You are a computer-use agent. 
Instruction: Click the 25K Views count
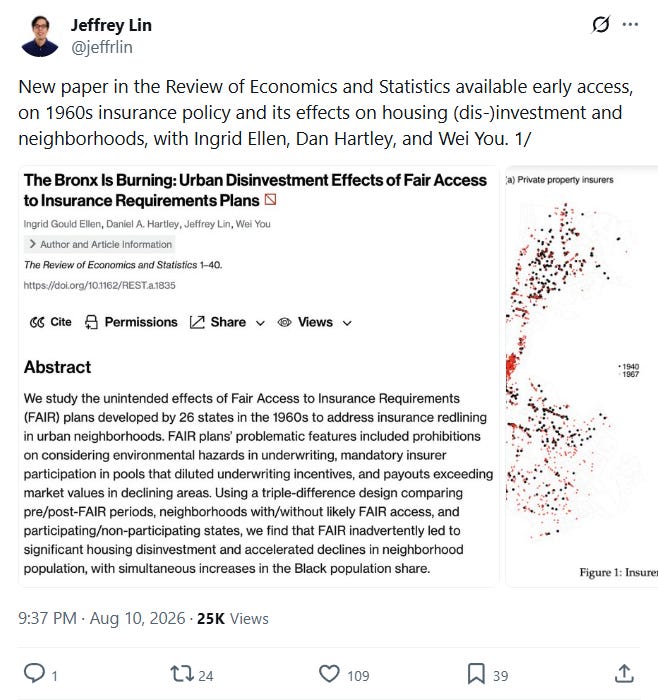click(x=233, y=619)
